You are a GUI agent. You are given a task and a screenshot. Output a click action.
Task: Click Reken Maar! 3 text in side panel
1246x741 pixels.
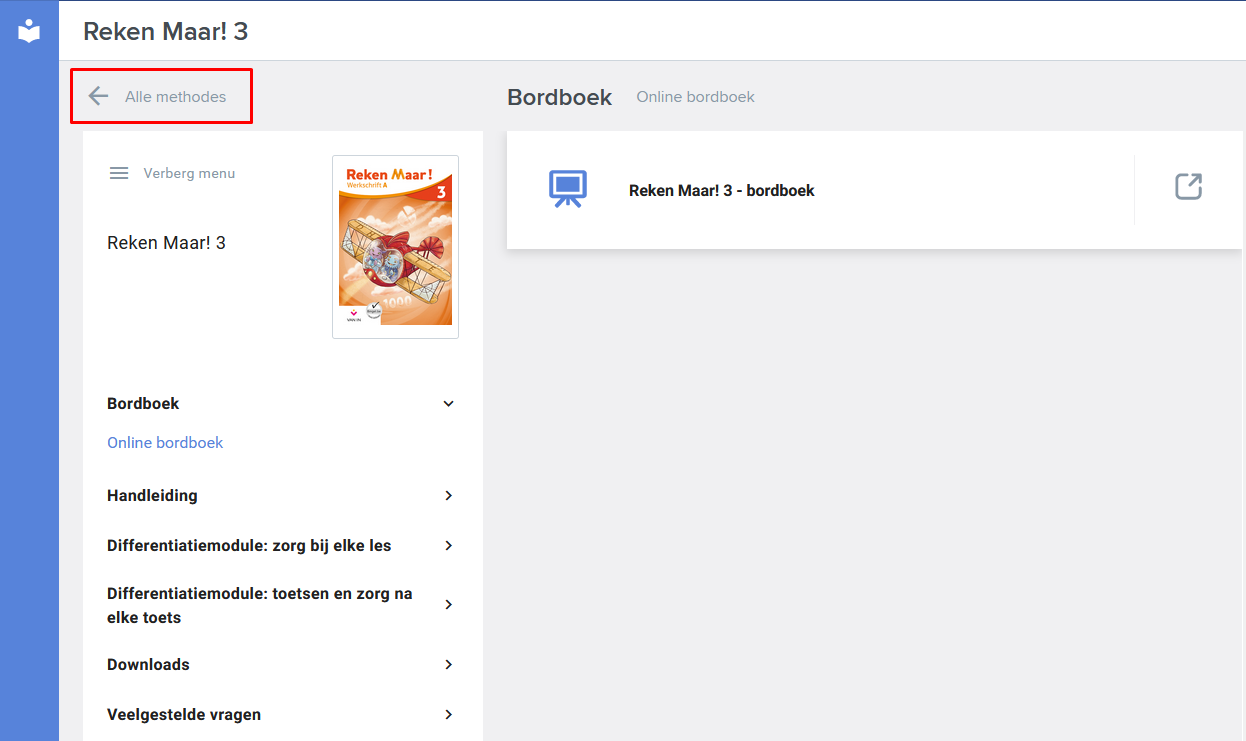click(166, 242)
